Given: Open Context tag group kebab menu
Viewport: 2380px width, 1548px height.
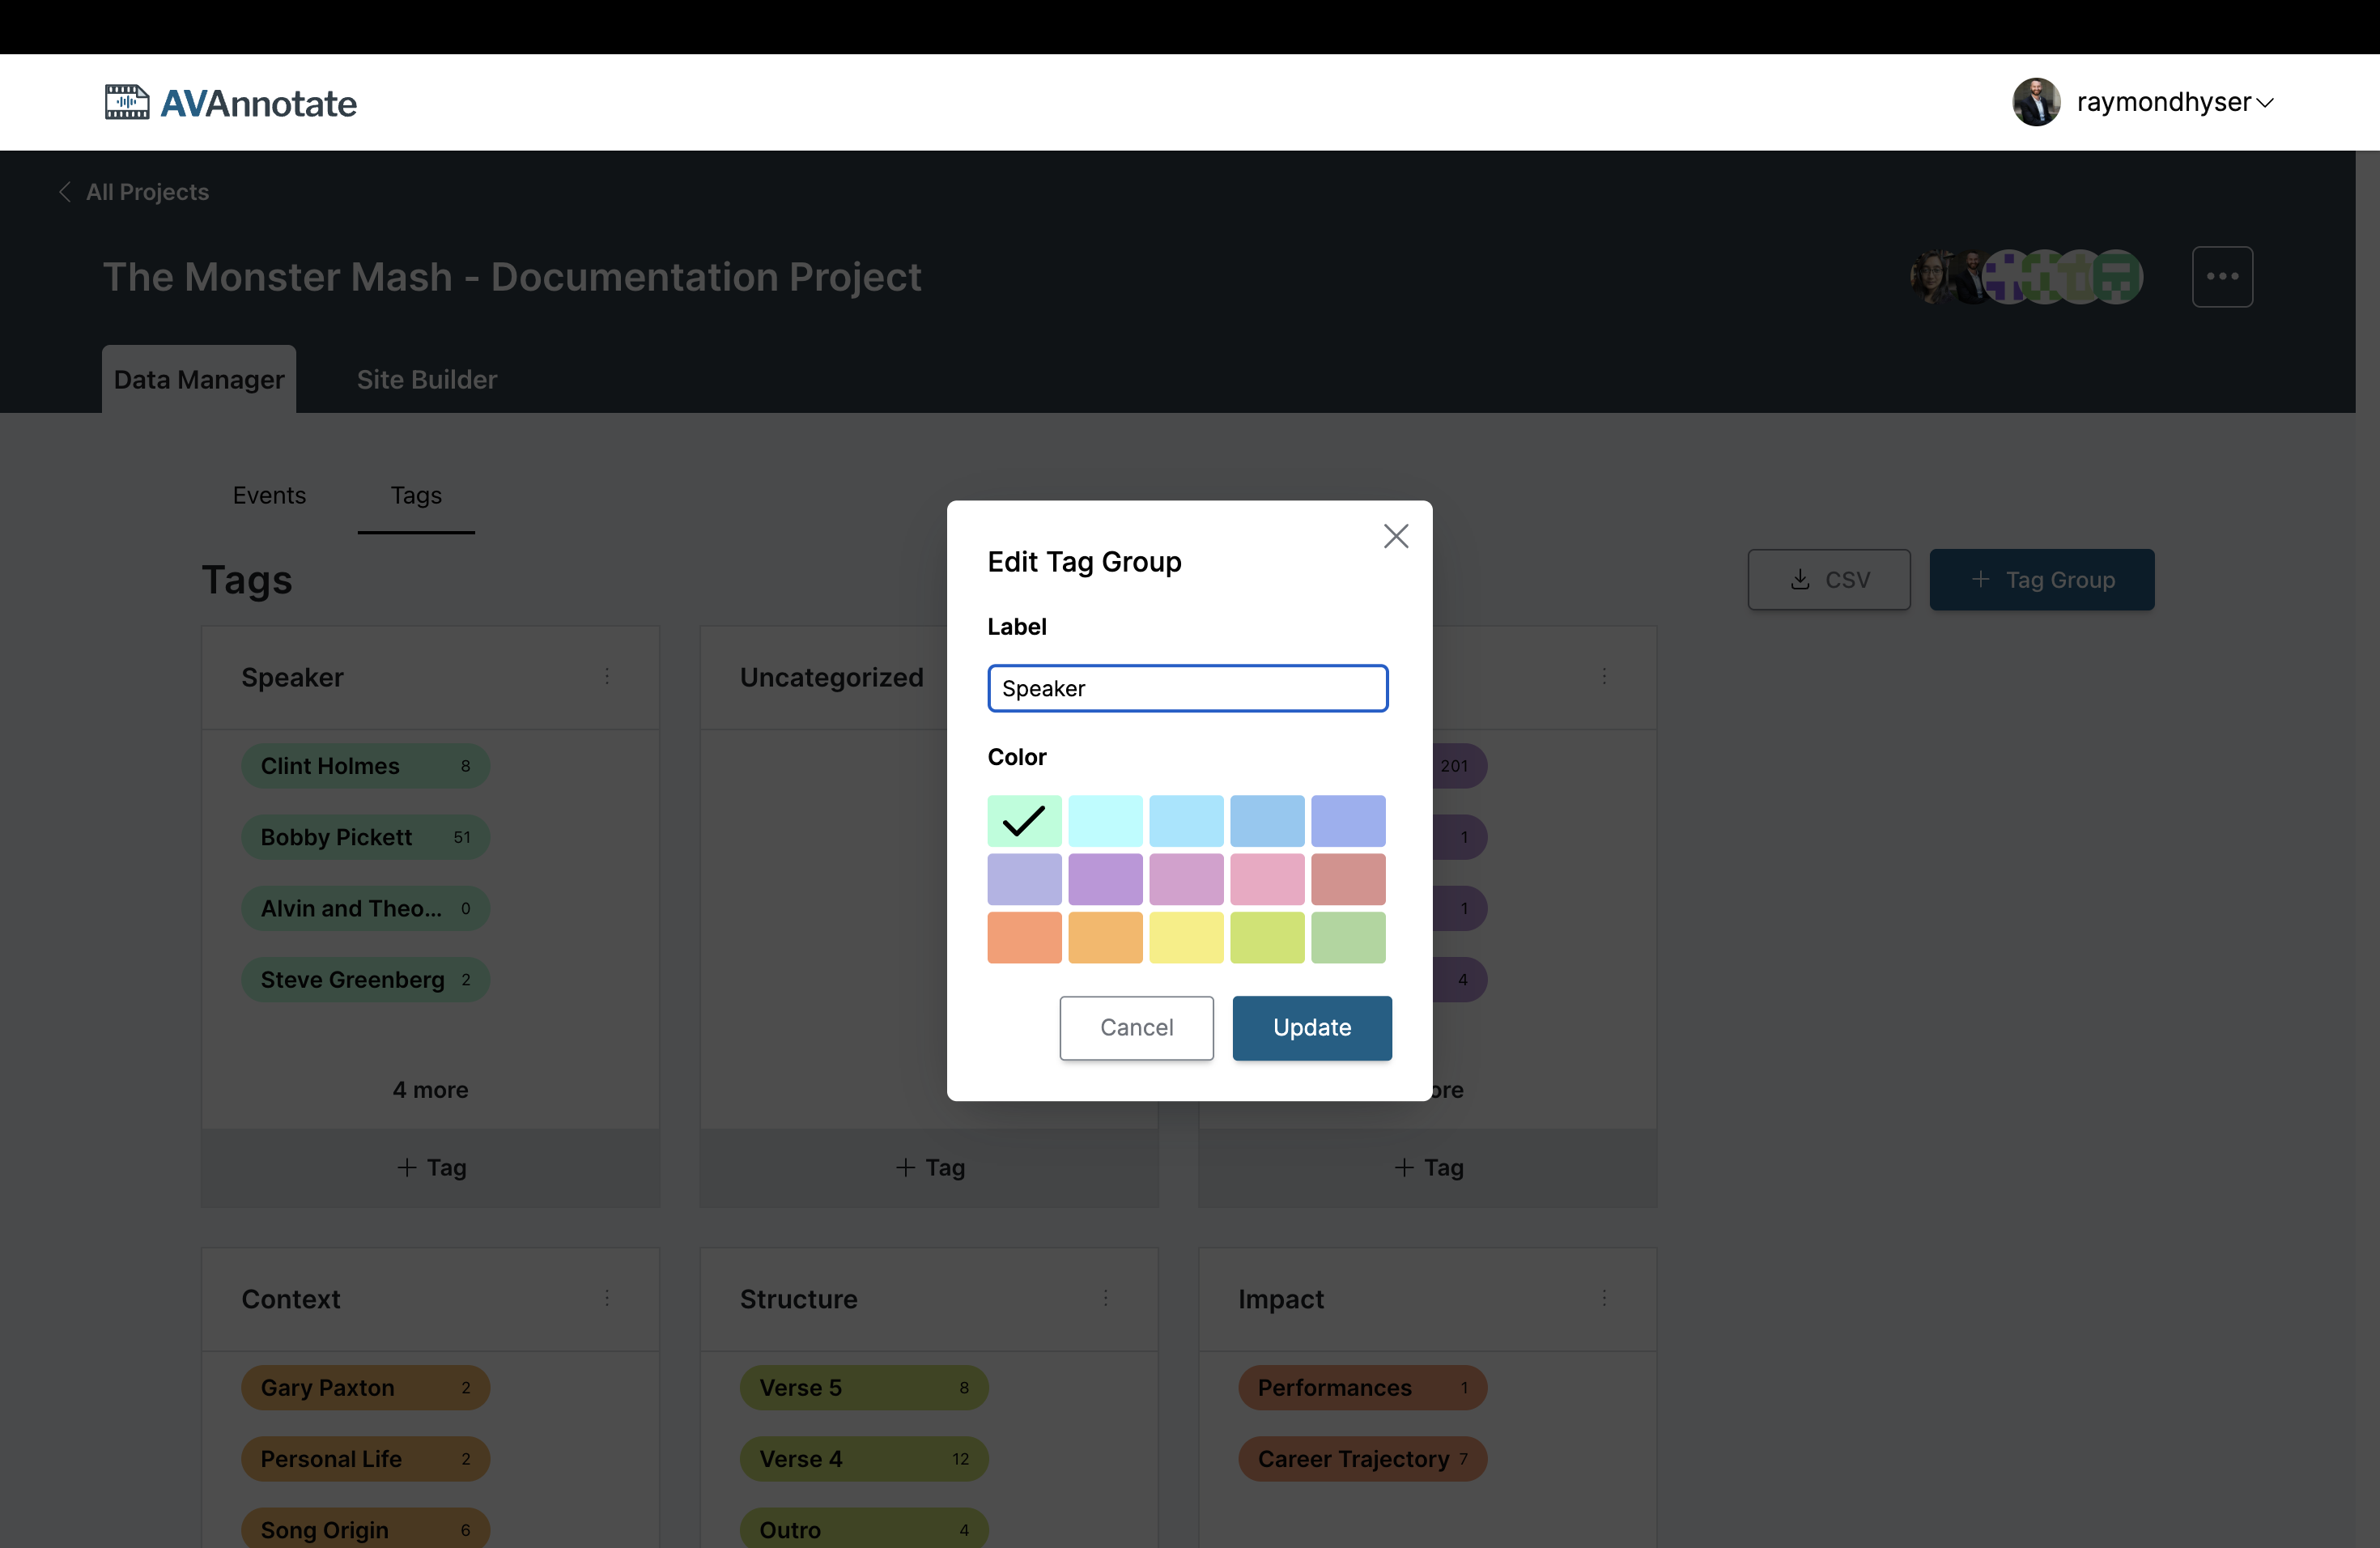Looking at the screenshot, I should click(x=607, y=1298).
